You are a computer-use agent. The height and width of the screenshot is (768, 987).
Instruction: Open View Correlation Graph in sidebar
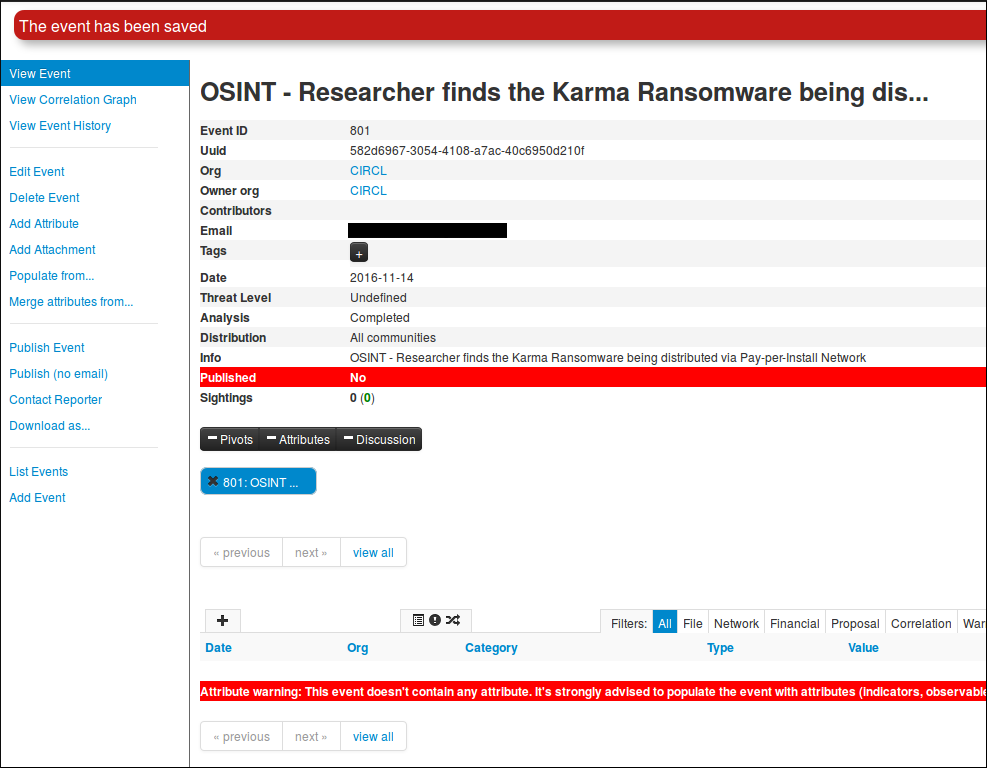point(73,100)
